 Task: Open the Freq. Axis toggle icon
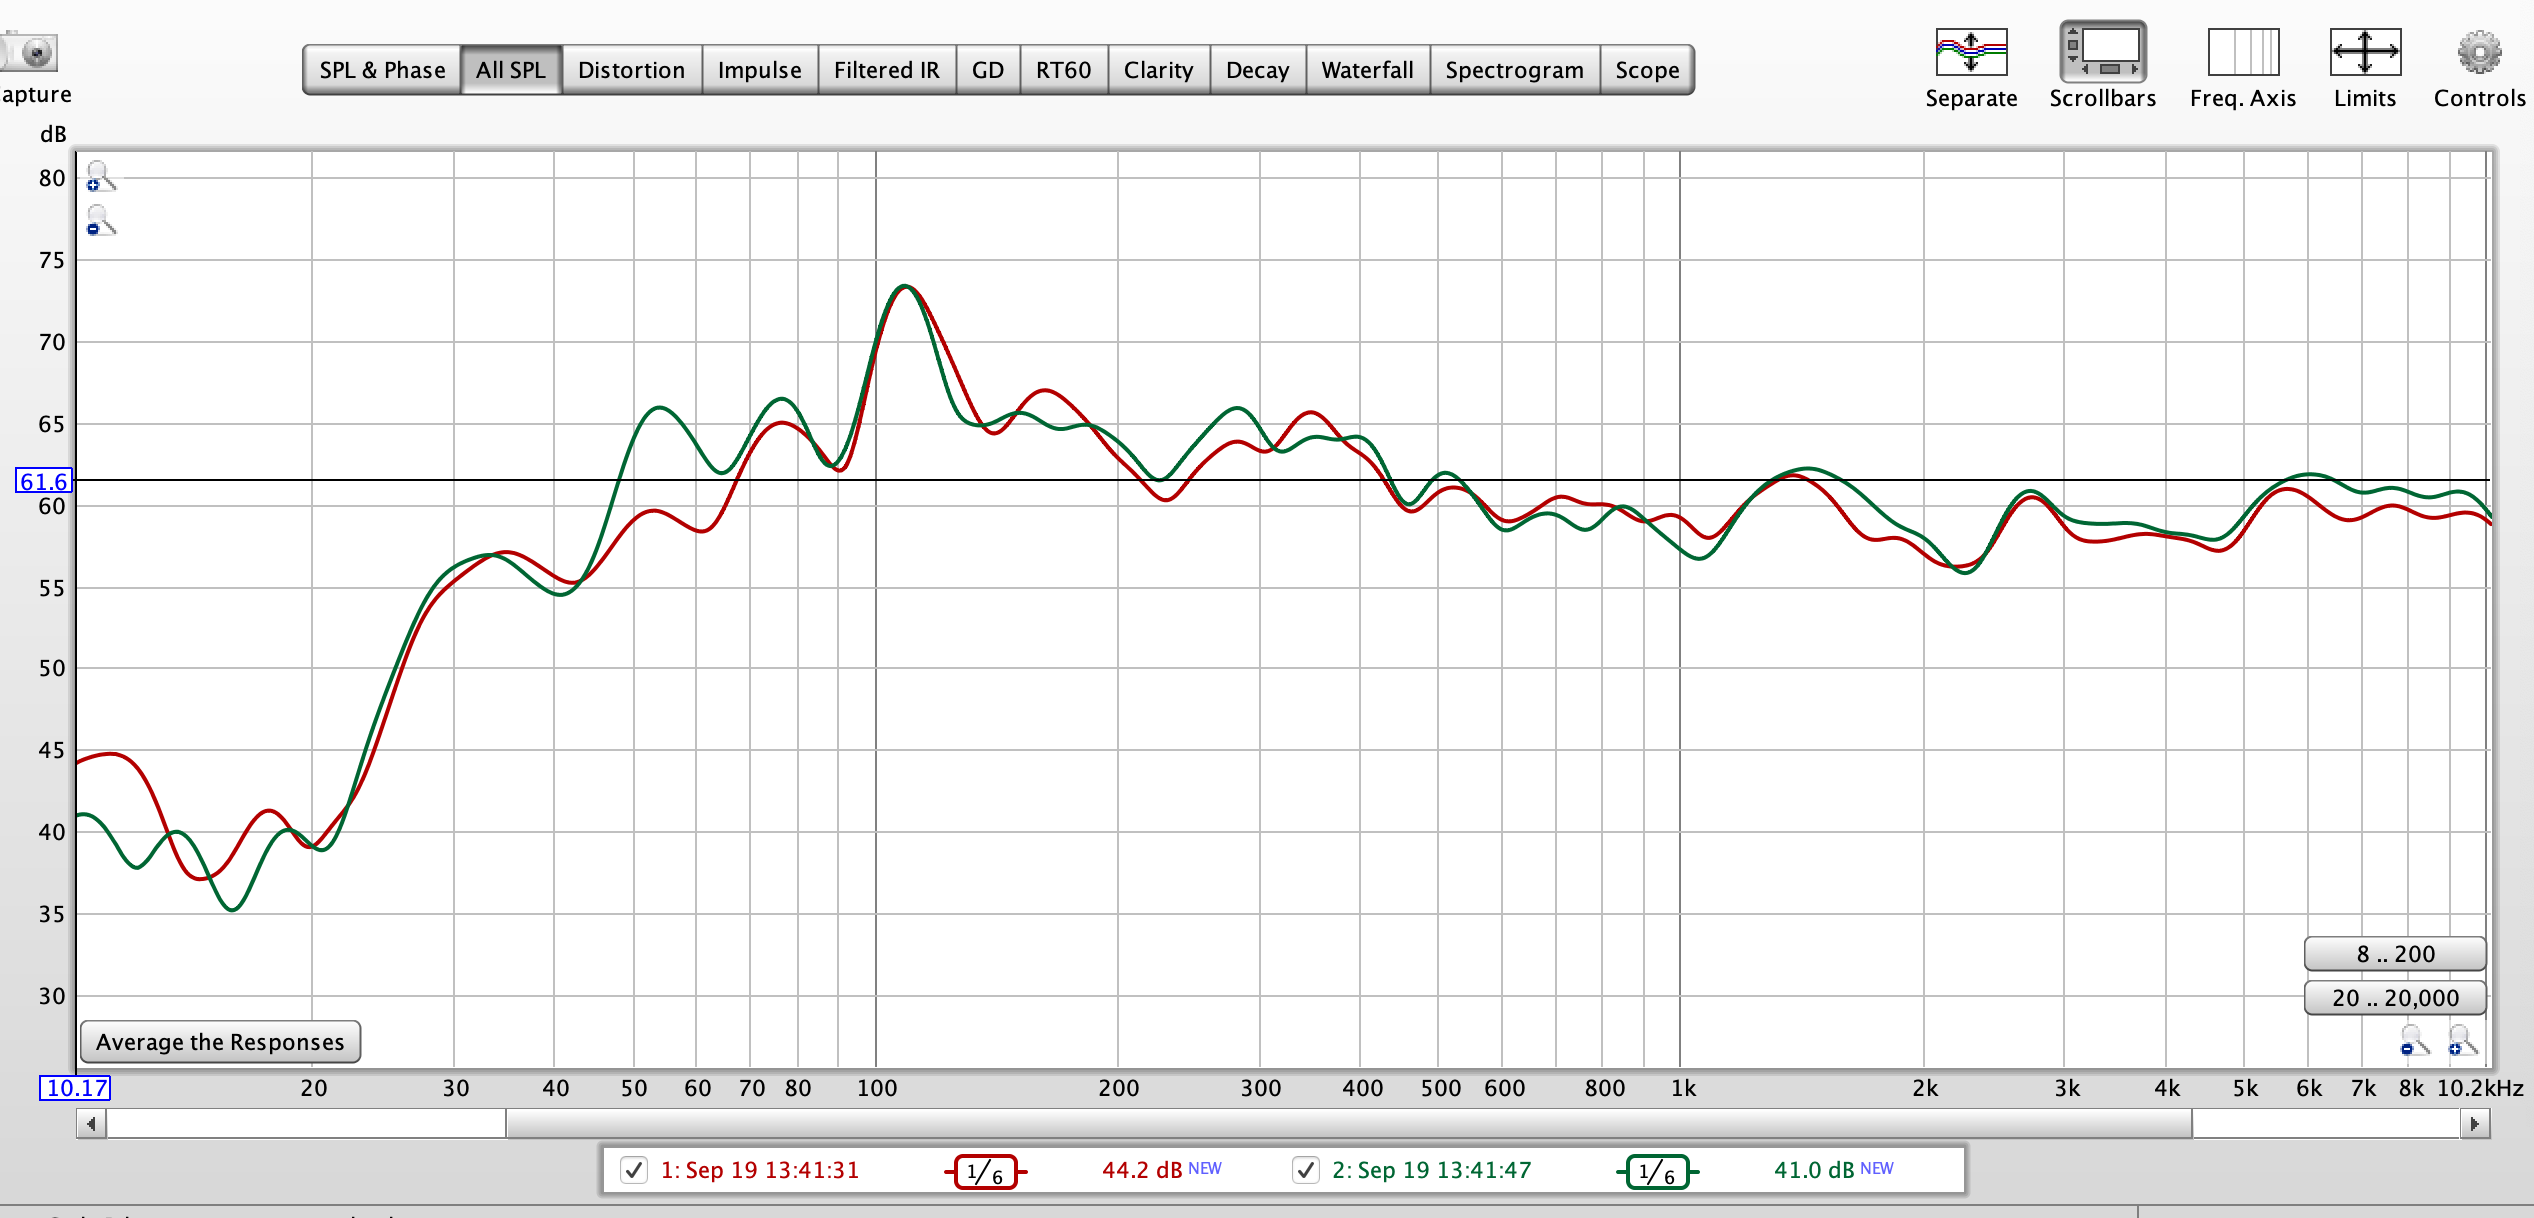point(2243,52)
